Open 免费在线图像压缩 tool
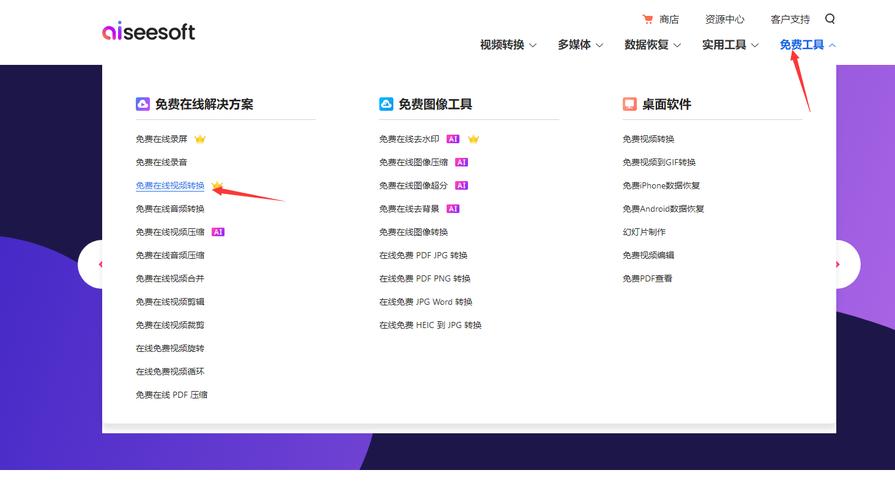This screenshot has width=895, height=500. pyautogui.click(x=414, y=162)
